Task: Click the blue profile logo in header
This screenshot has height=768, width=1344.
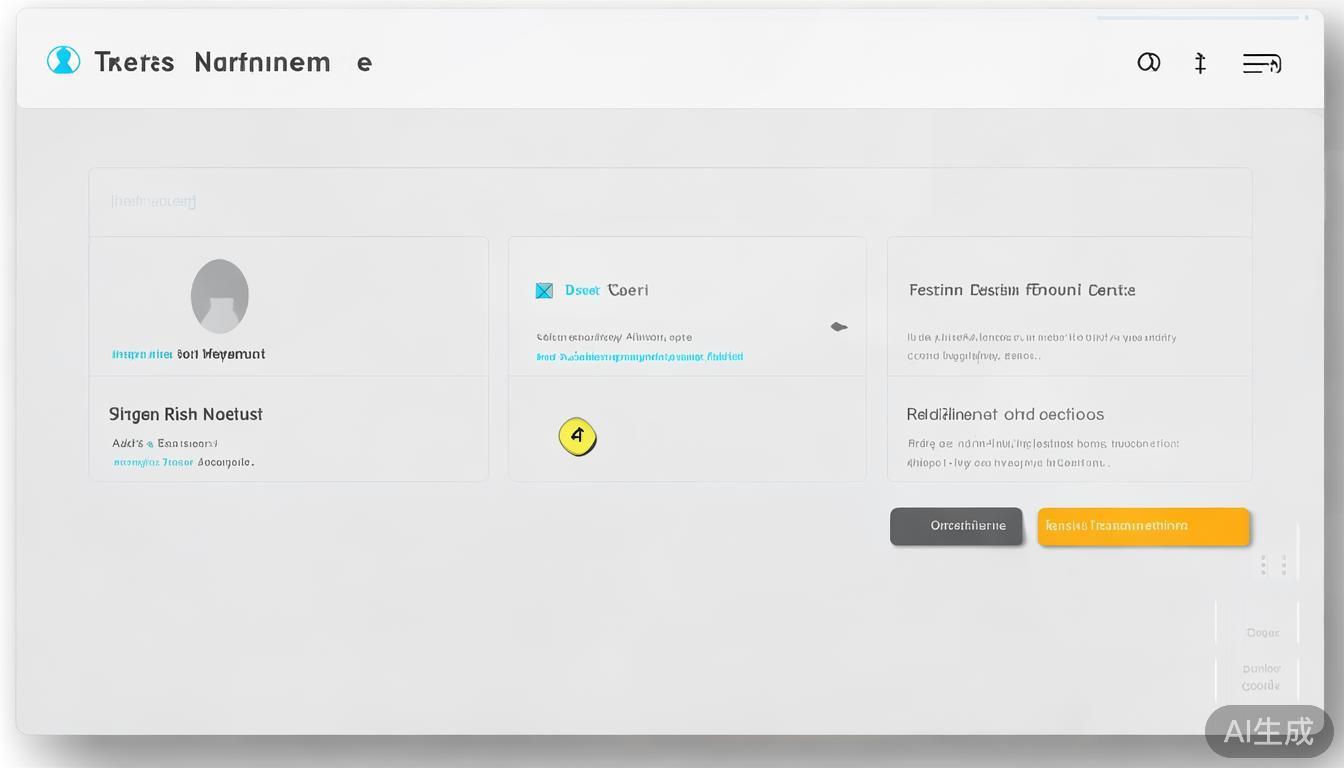Action: pos(63,61)
